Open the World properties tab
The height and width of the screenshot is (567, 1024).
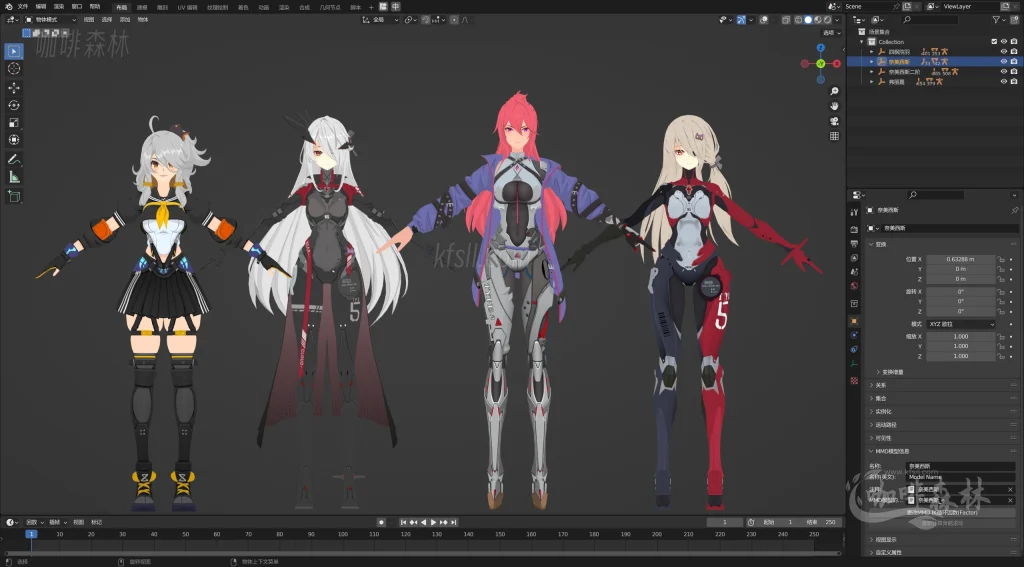tap(854, 286)
